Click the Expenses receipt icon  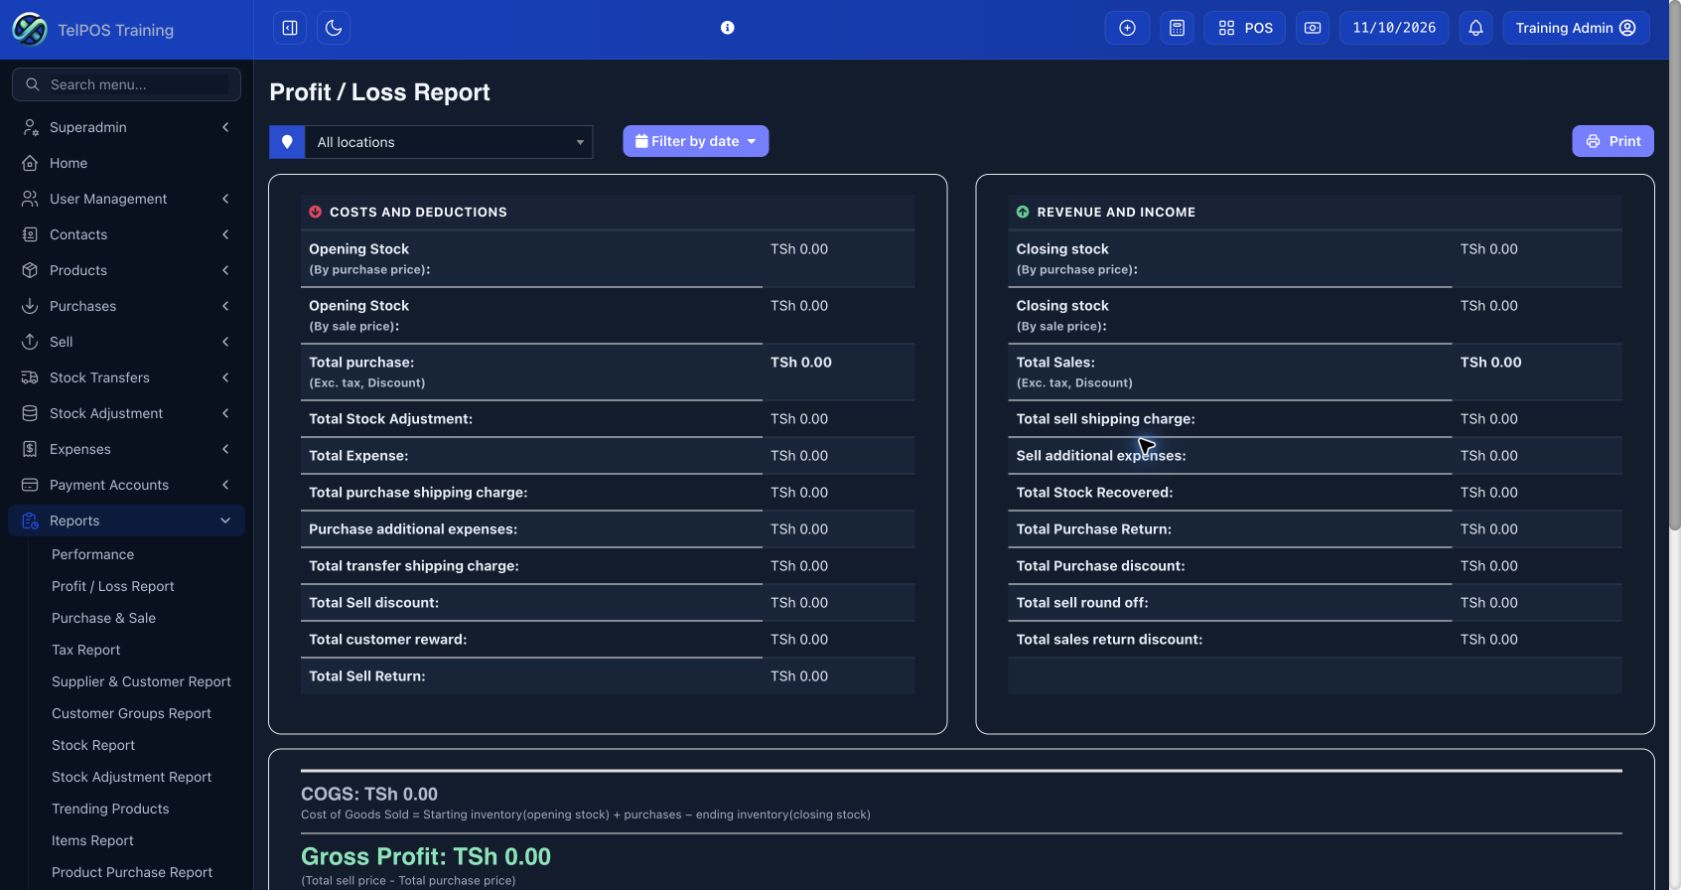point(30,449)
